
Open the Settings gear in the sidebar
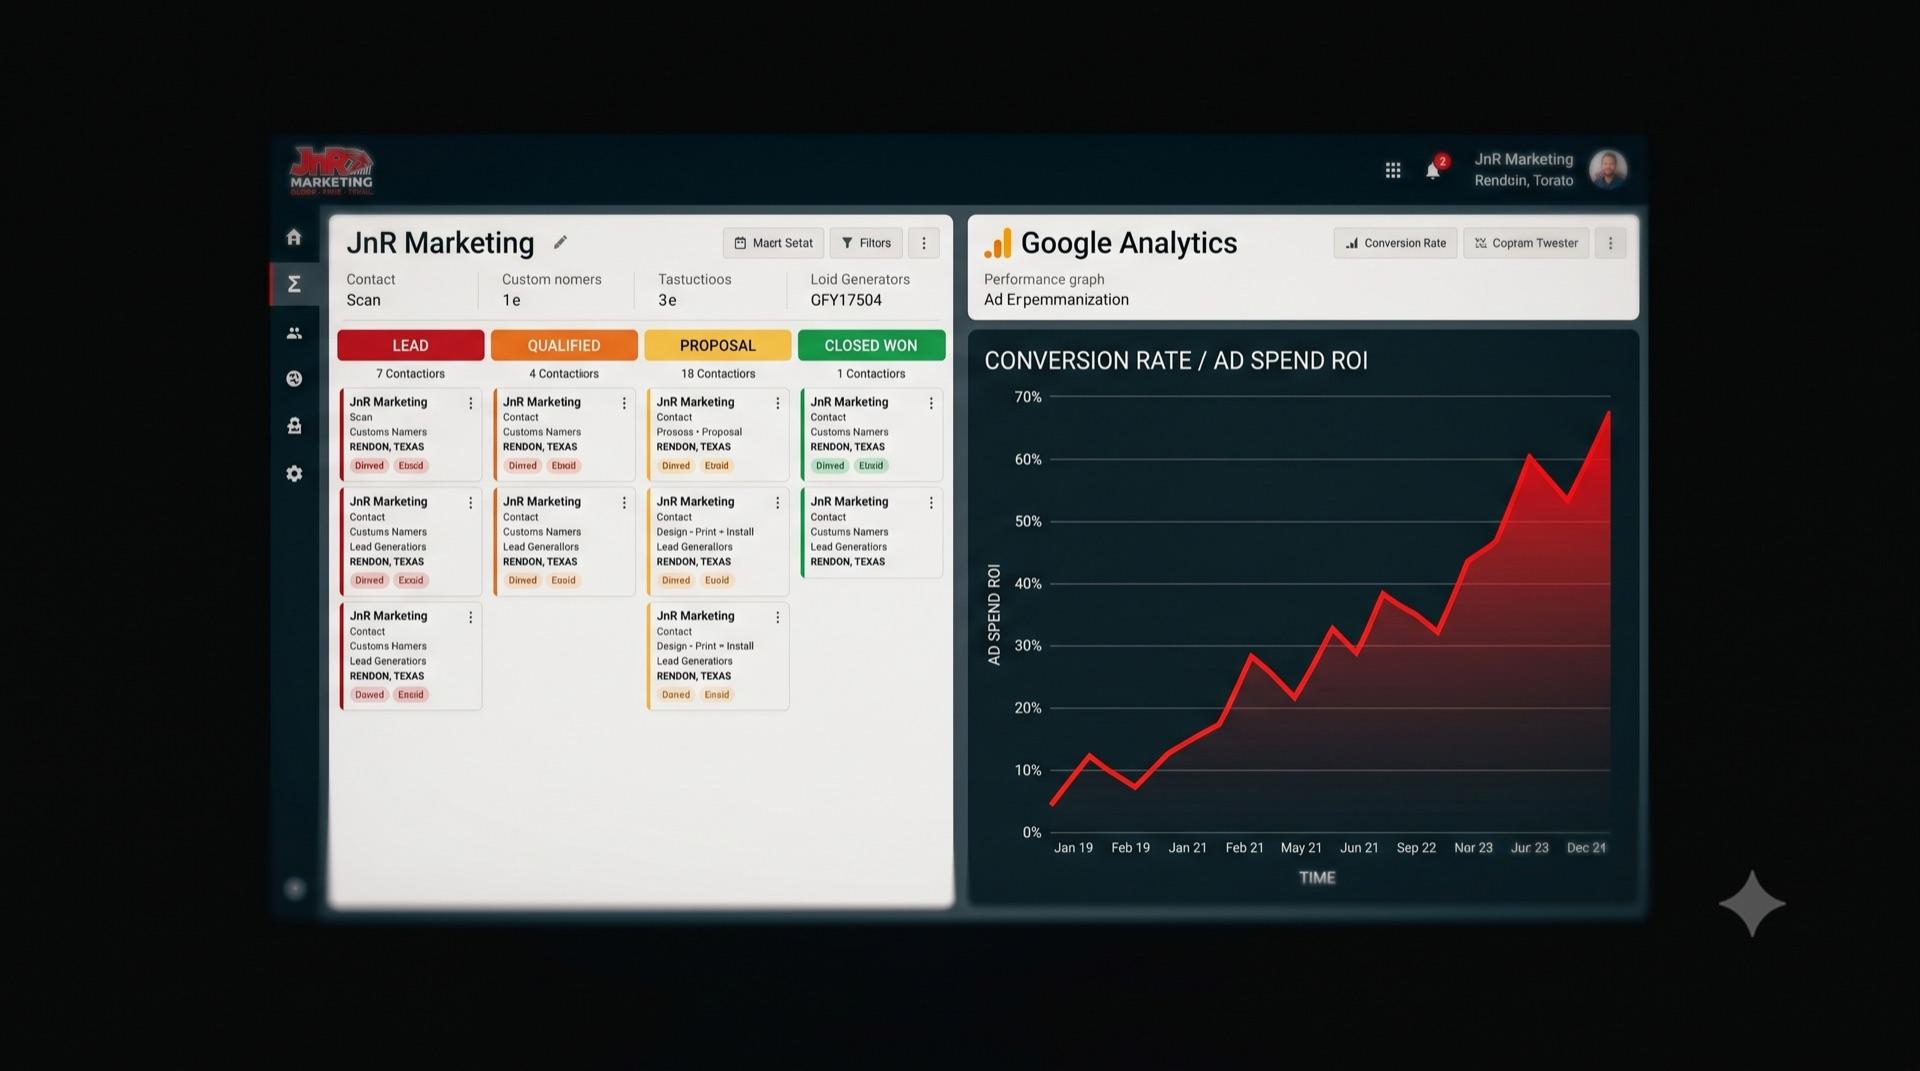294,473
